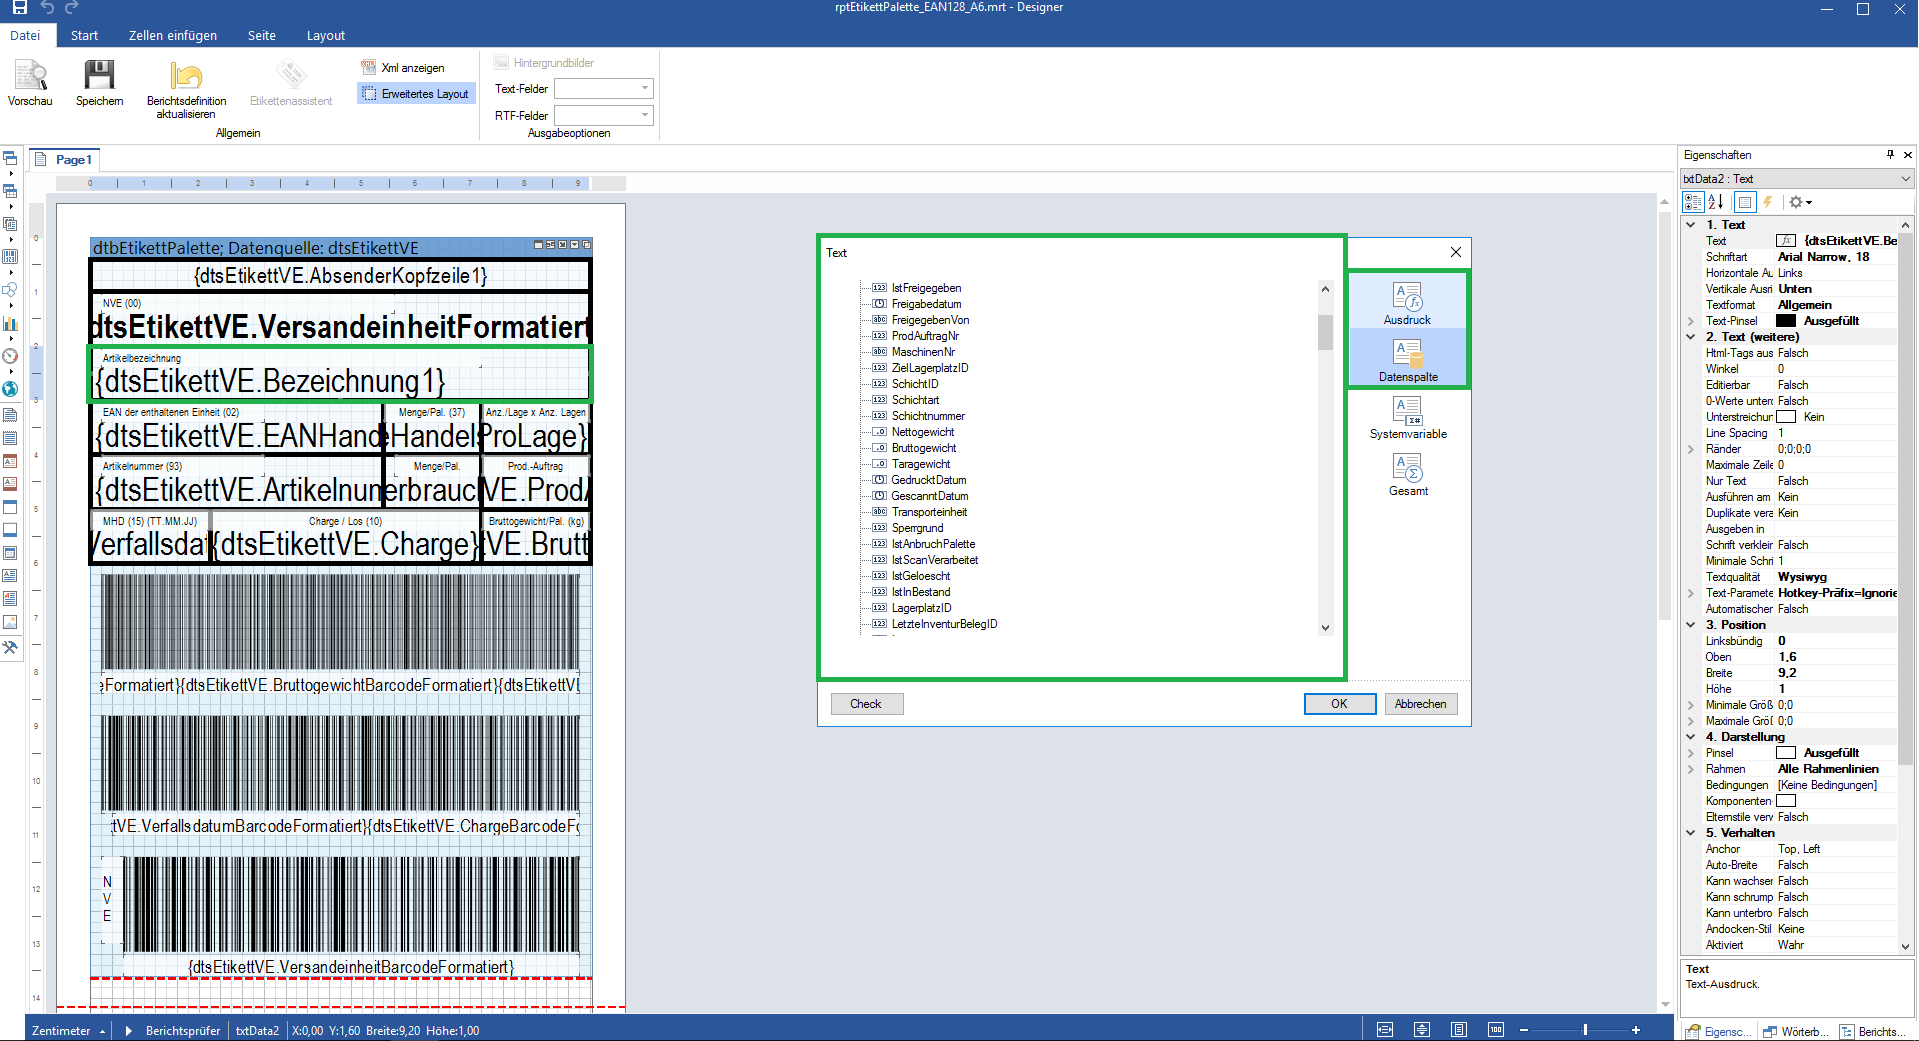Open the Layout ribbon tab
The image size is (1919, 1041).
pos(325,36)
